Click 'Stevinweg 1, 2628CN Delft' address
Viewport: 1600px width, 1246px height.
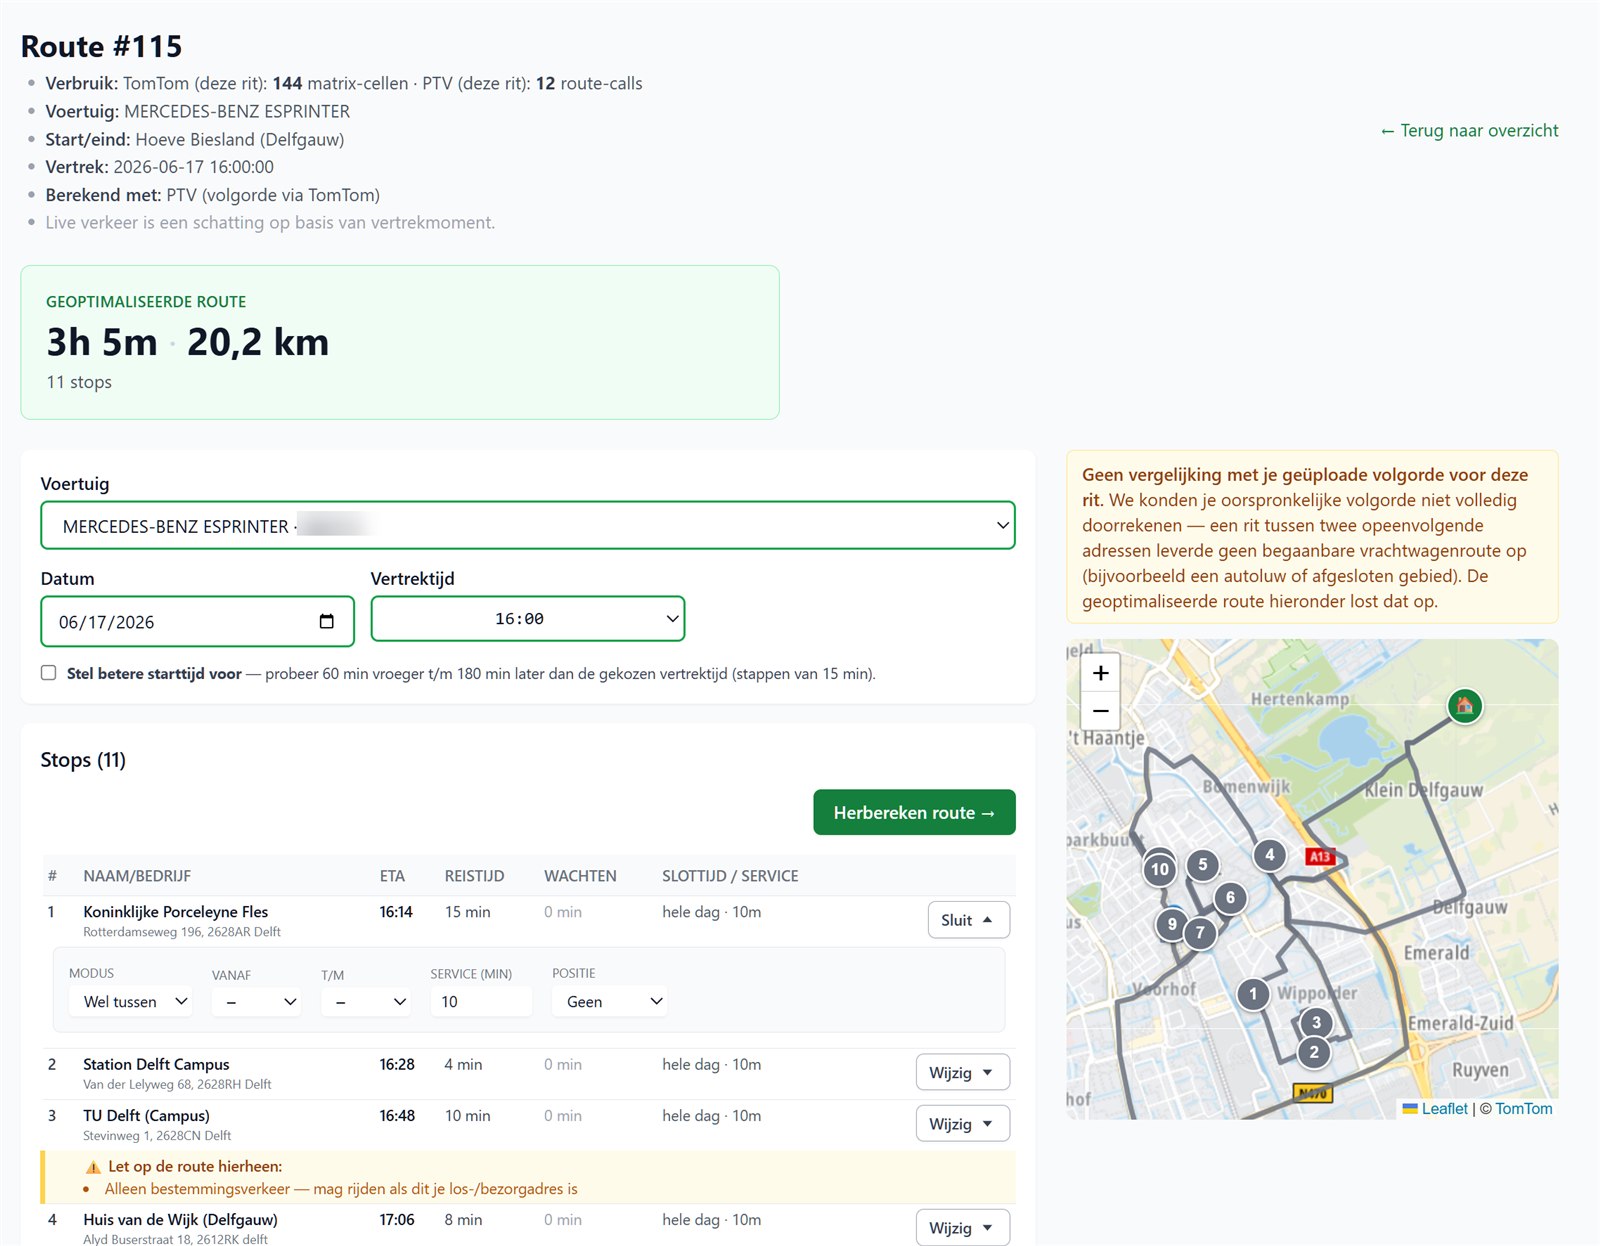pos(157,1135)
